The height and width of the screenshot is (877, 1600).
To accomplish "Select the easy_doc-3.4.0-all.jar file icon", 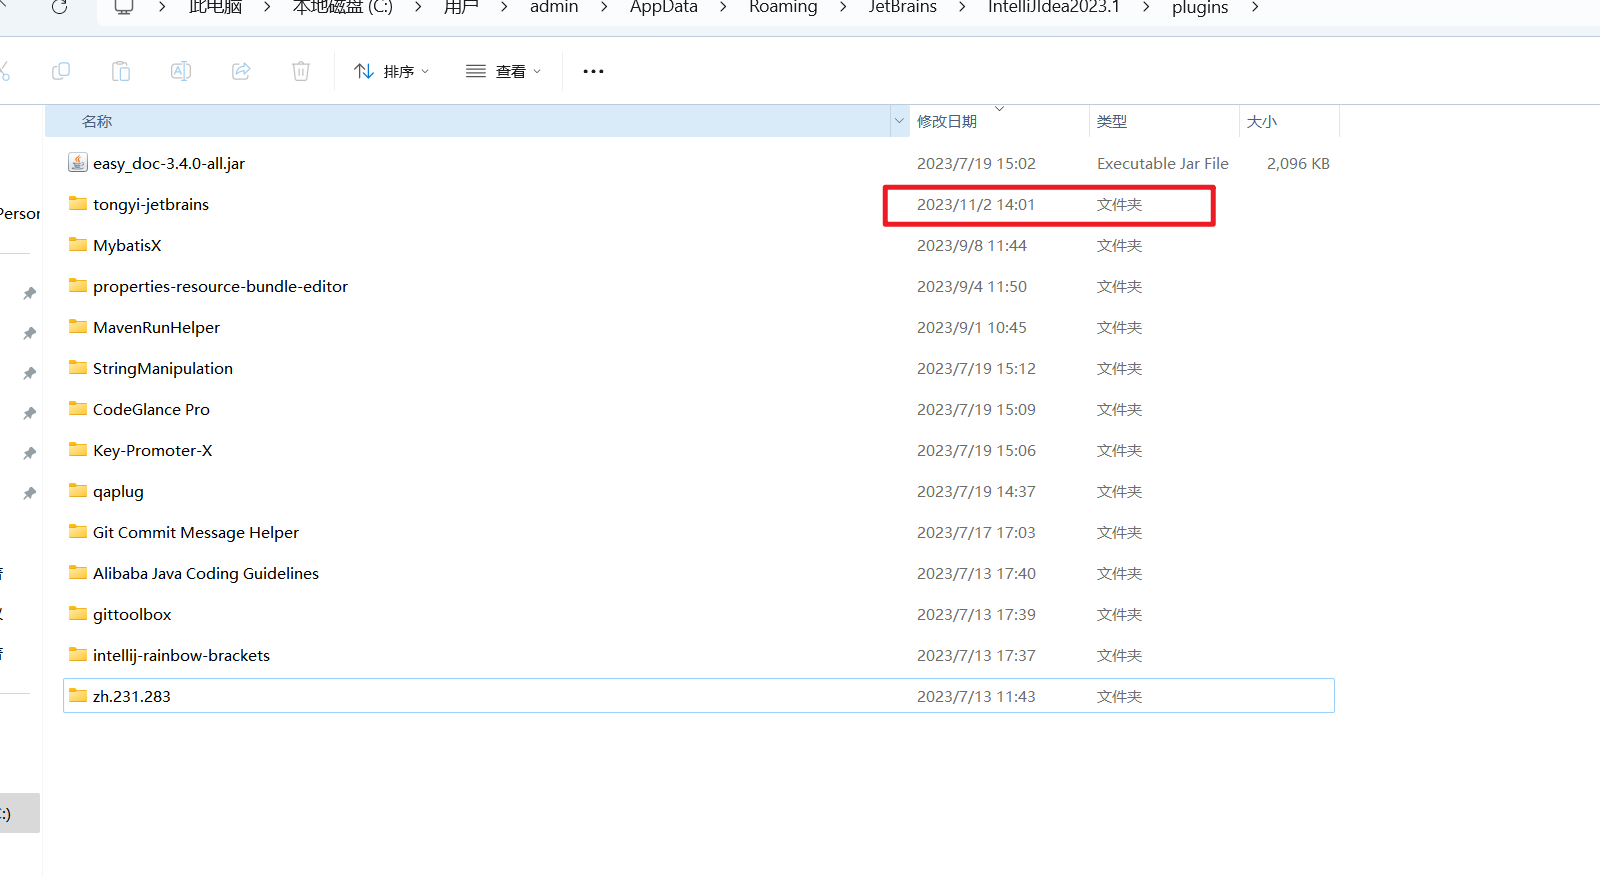I will [x=78, y=162].
